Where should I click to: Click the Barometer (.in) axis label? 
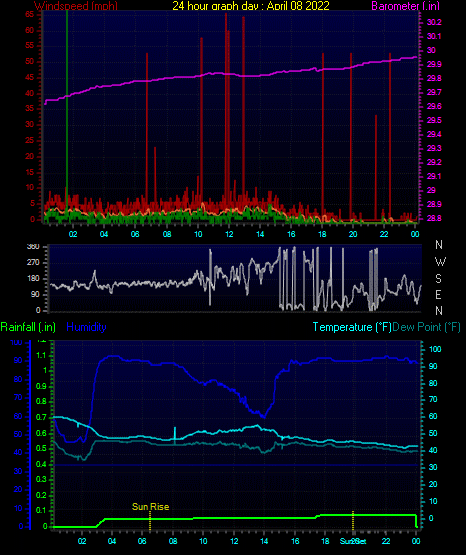(406, 6)
